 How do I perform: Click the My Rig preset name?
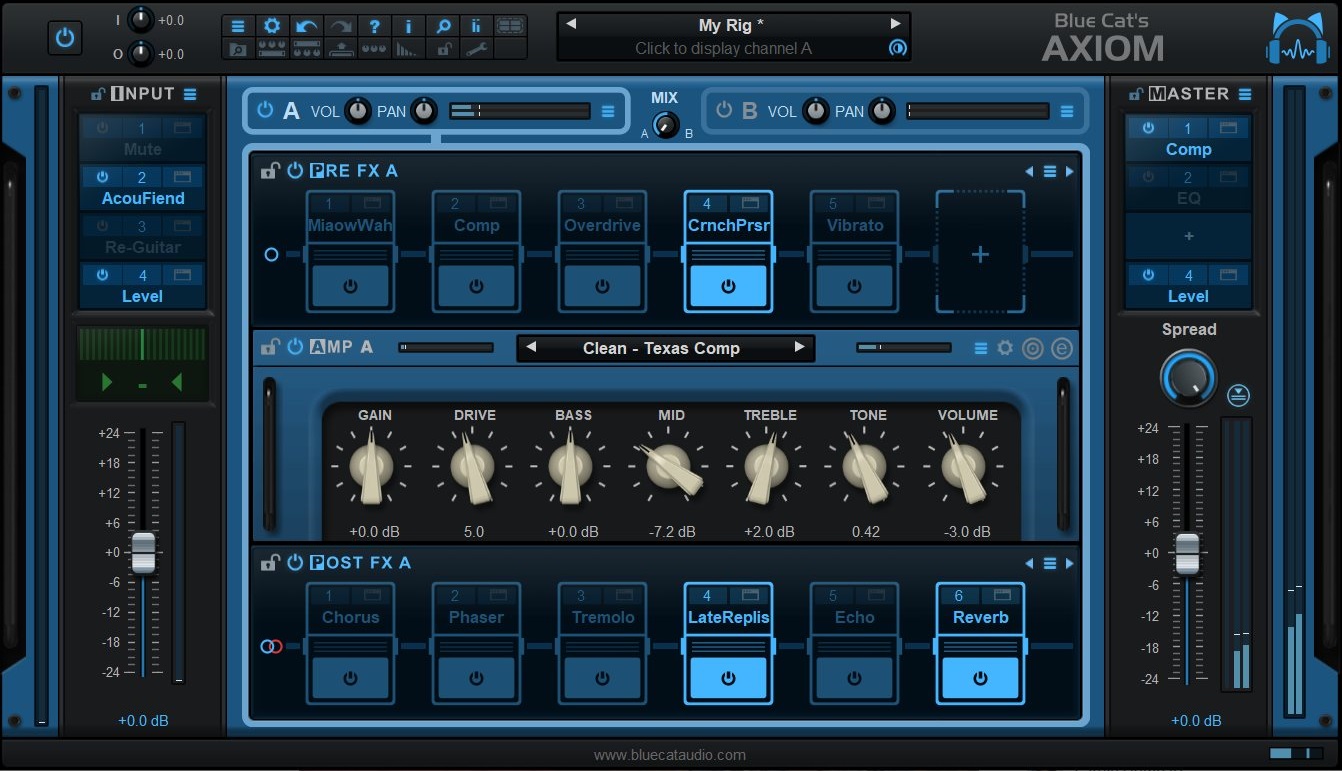(x=731, y=25)
